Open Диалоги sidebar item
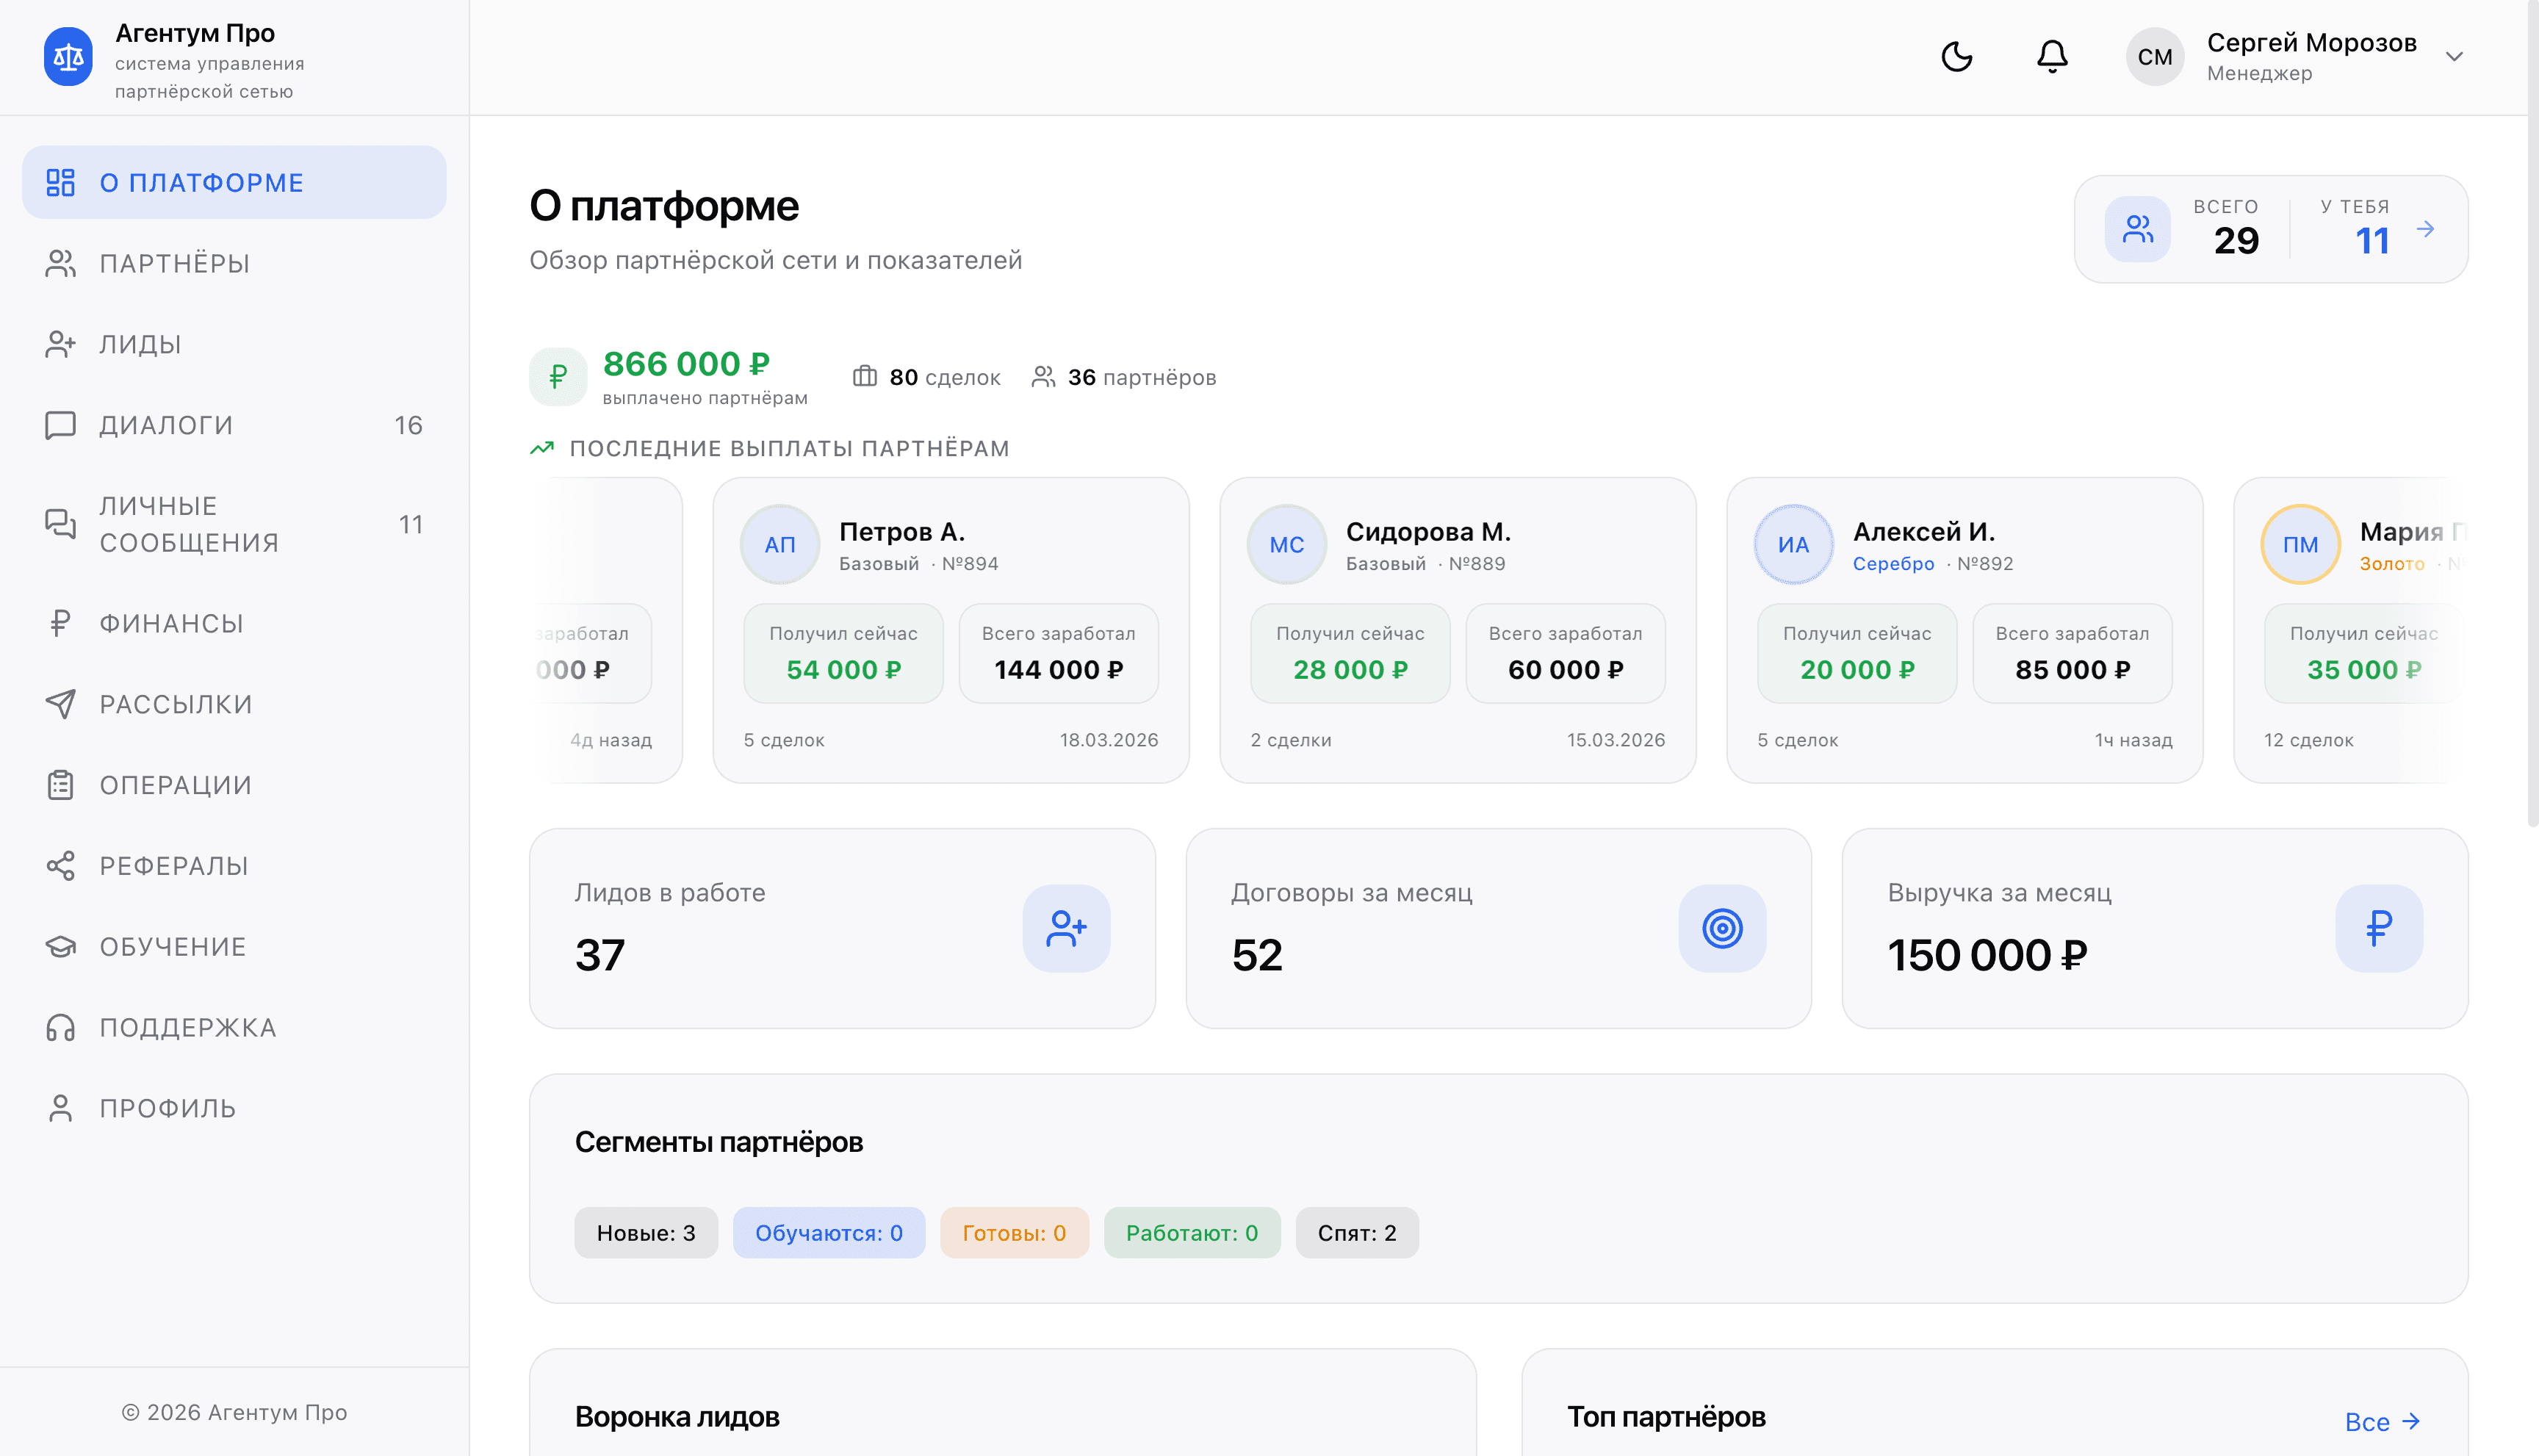The height and width of the screenshot is (1456, 2539). point(234,425)
